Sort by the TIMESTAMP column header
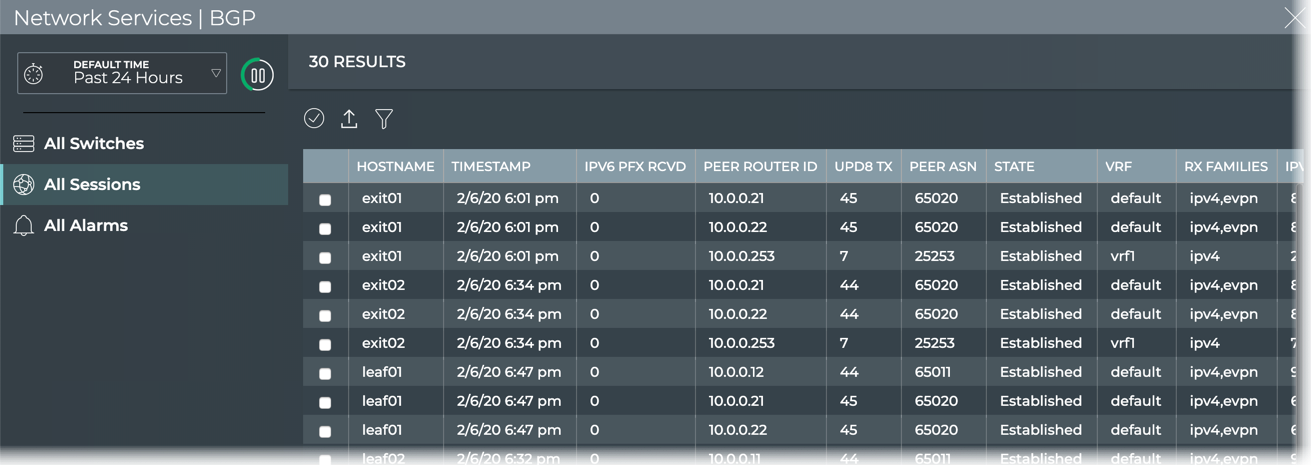The width and height of the screenshot is (1311, 465). [x=491, y=167]
